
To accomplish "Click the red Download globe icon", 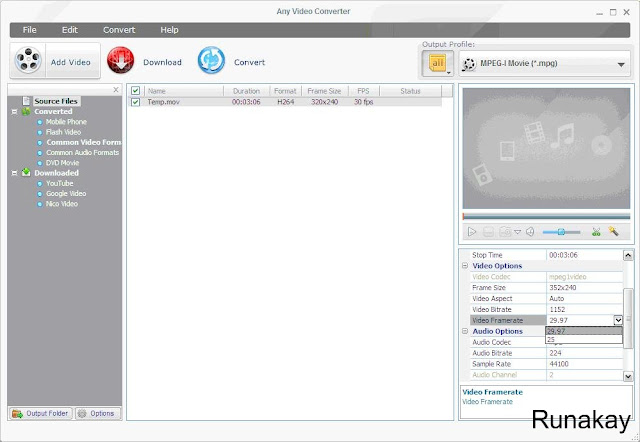I will click(120, 60).
